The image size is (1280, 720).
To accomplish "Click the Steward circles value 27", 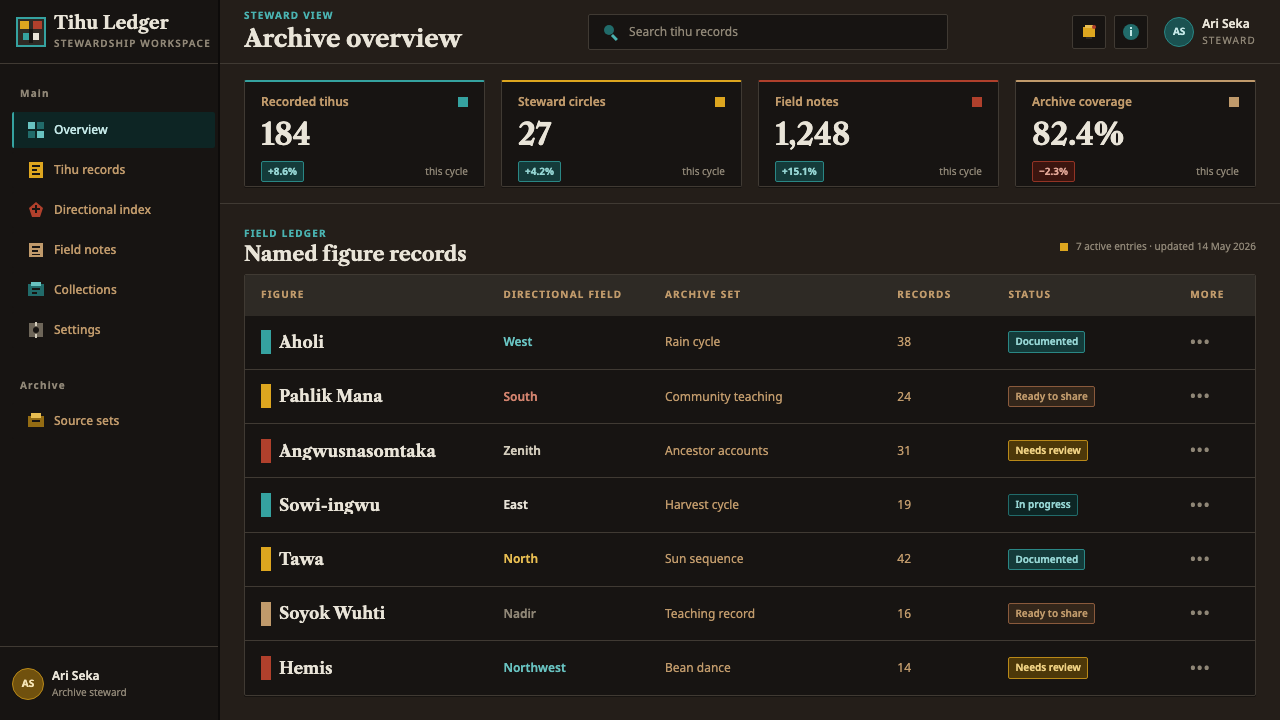I will click(x=535, y=134).
